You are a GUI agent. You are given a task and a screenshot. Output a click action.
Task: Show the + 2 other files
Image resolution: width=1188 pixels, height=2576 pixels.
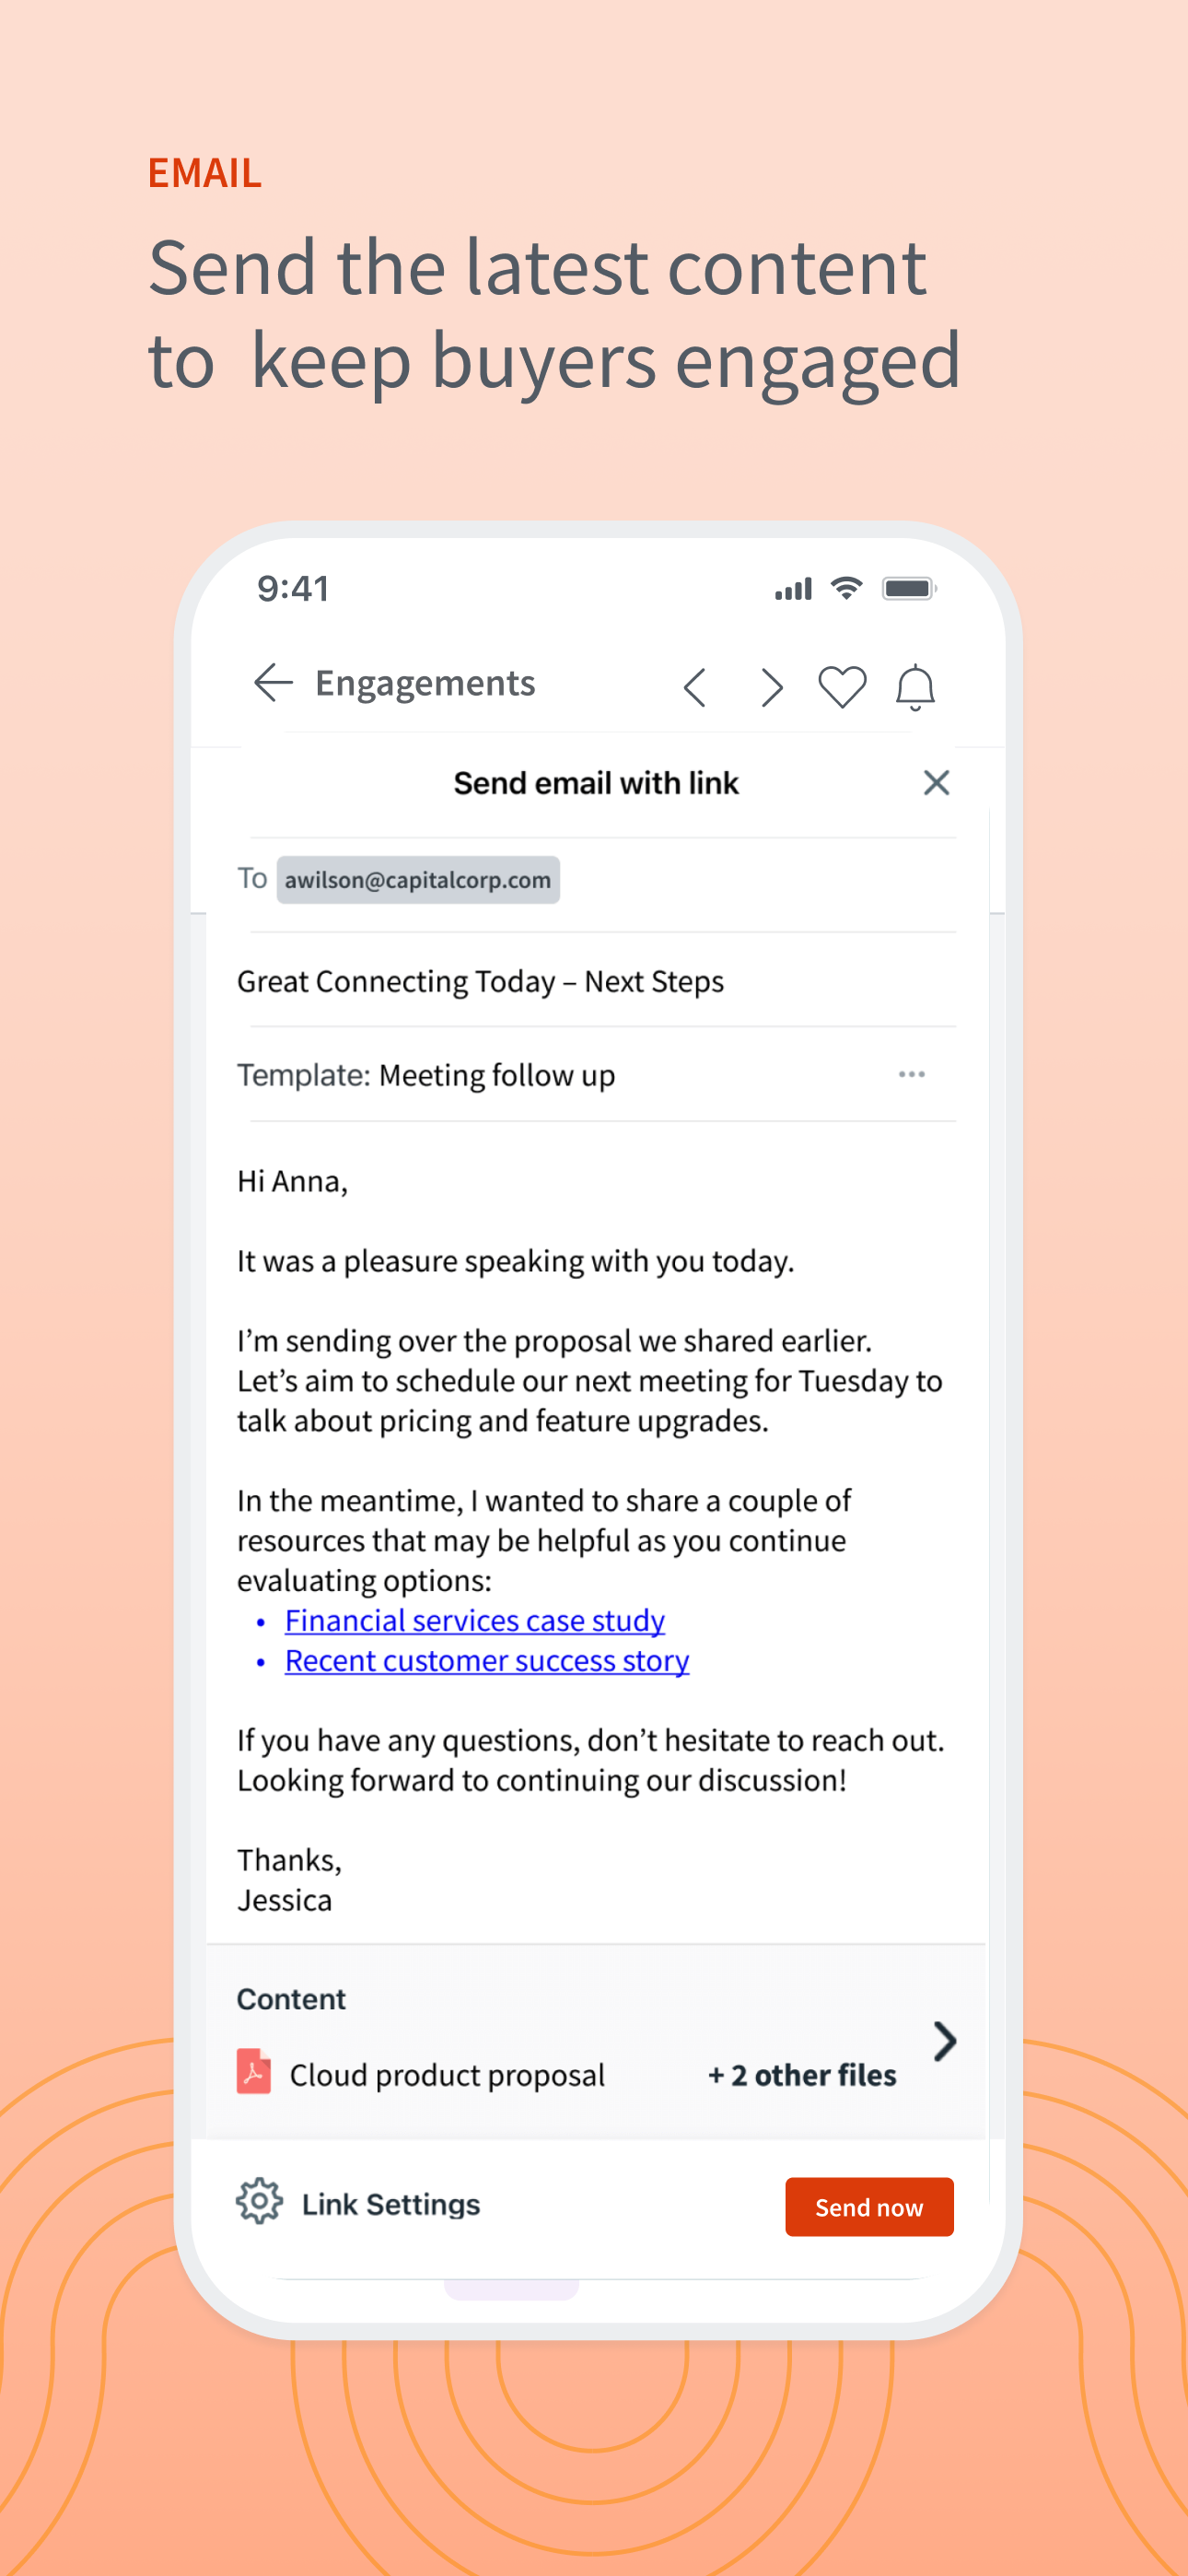point(802,2075)
